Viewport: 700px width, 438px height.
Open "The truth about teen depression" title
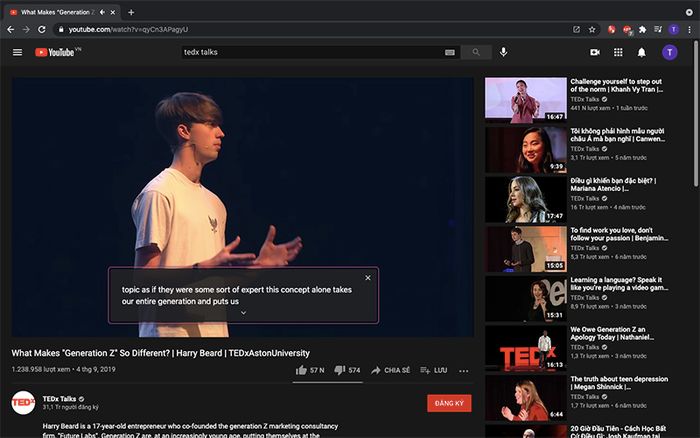[x=619, y=383]
